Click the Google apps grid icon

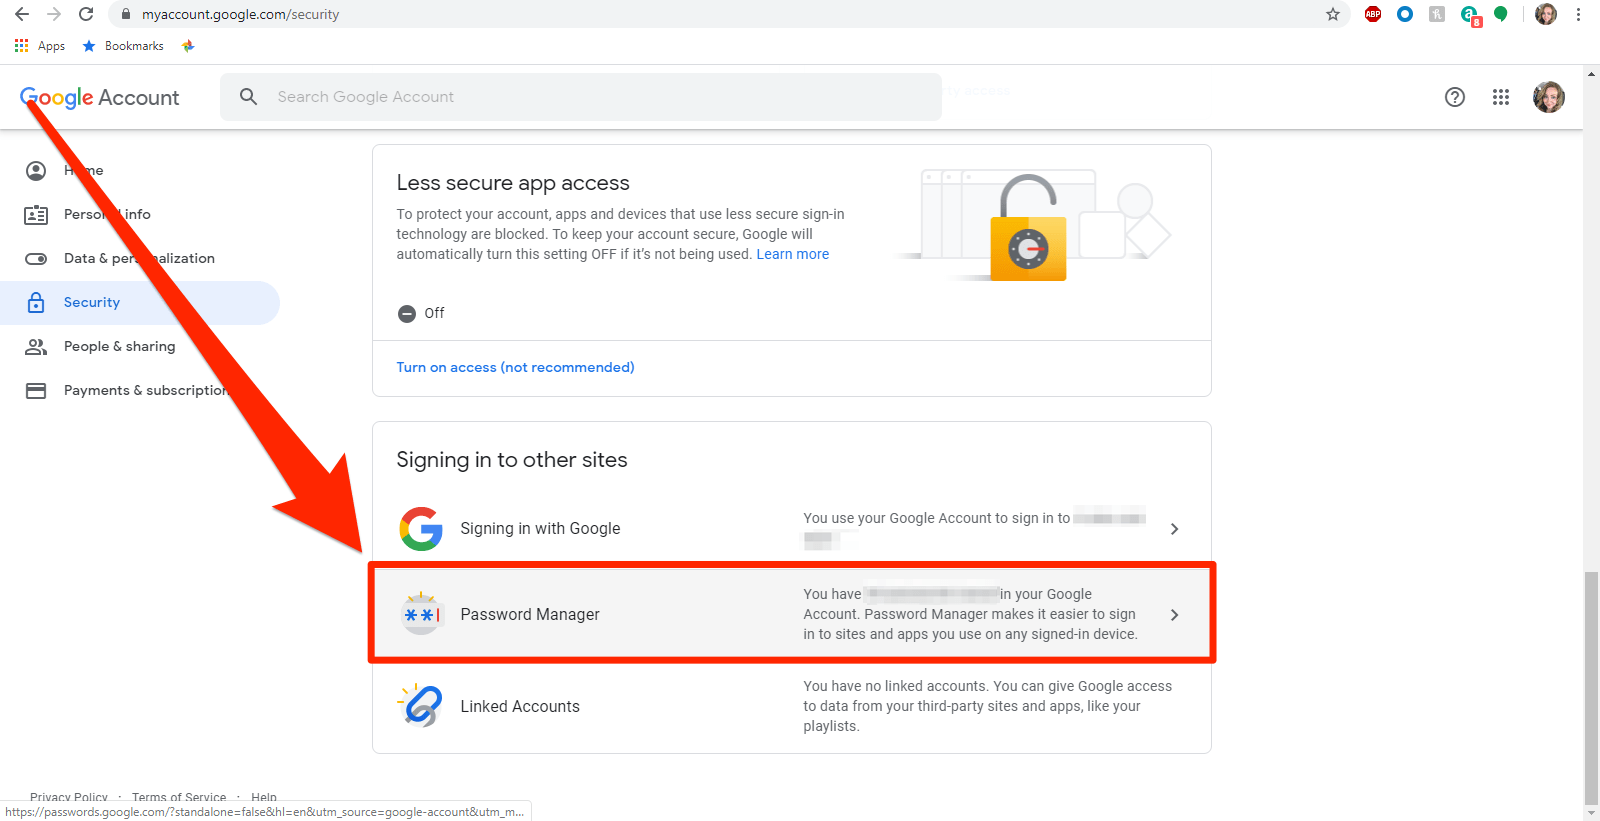tap(1501, 97)
